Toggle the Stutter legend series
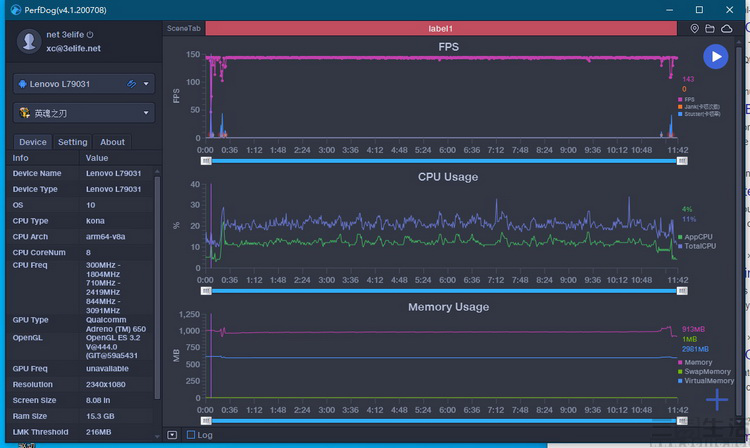The width and height of the screenshot is (750, 448). tap(699, 114)
